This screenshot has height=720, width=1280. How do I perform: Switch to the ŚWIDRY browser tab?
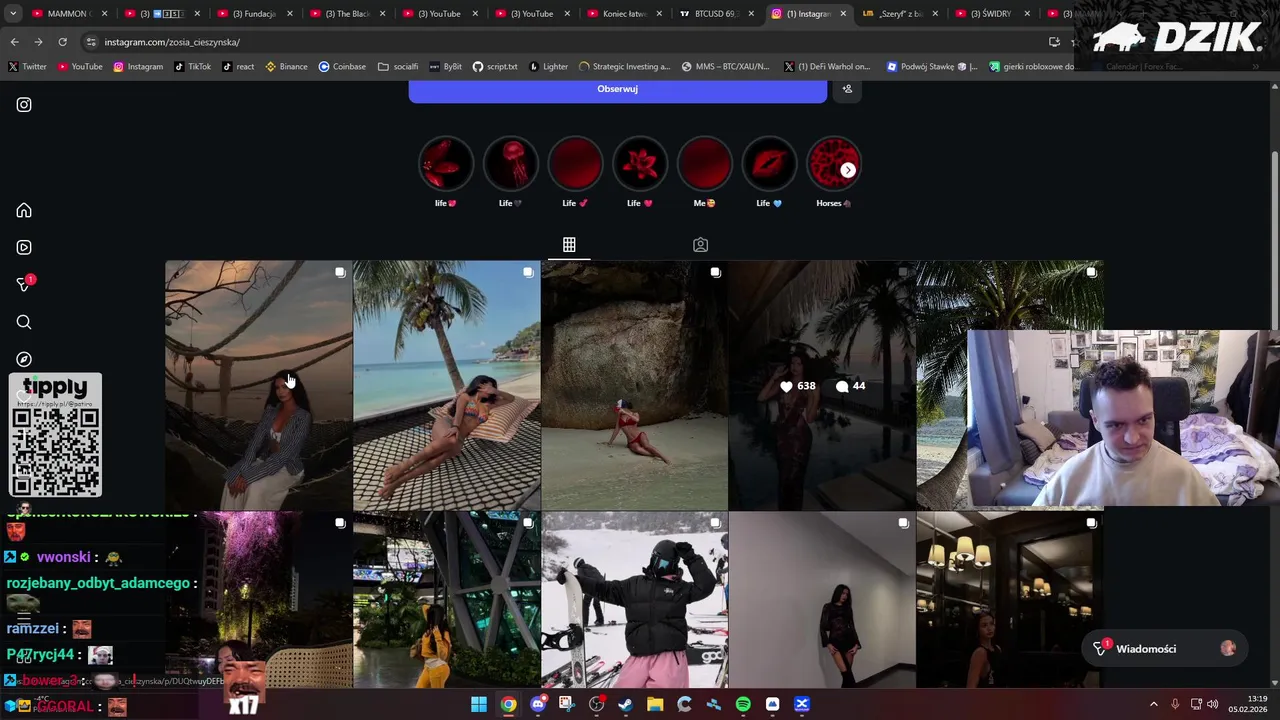(993, 14)
